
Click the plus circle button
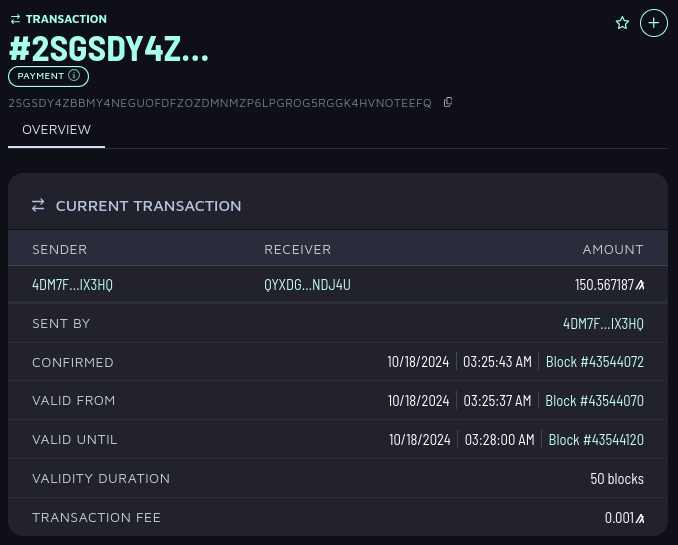point(654,23)
